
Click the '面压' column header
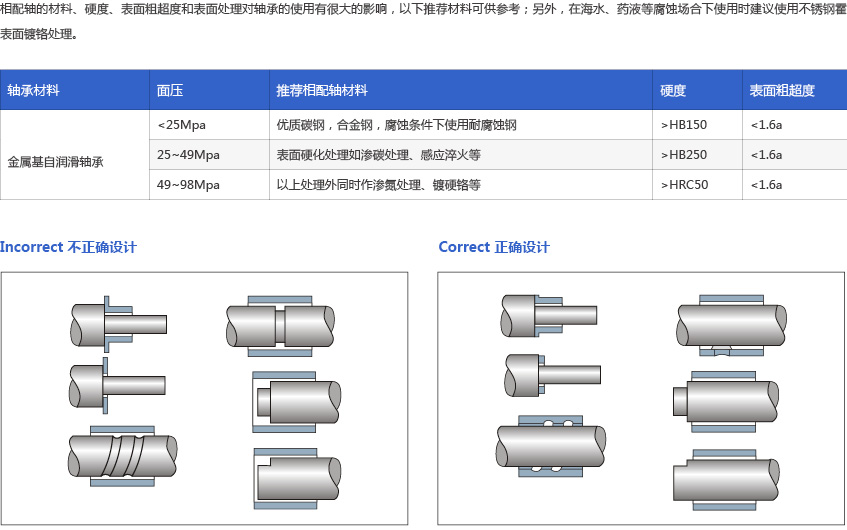(x=170, y=90)
